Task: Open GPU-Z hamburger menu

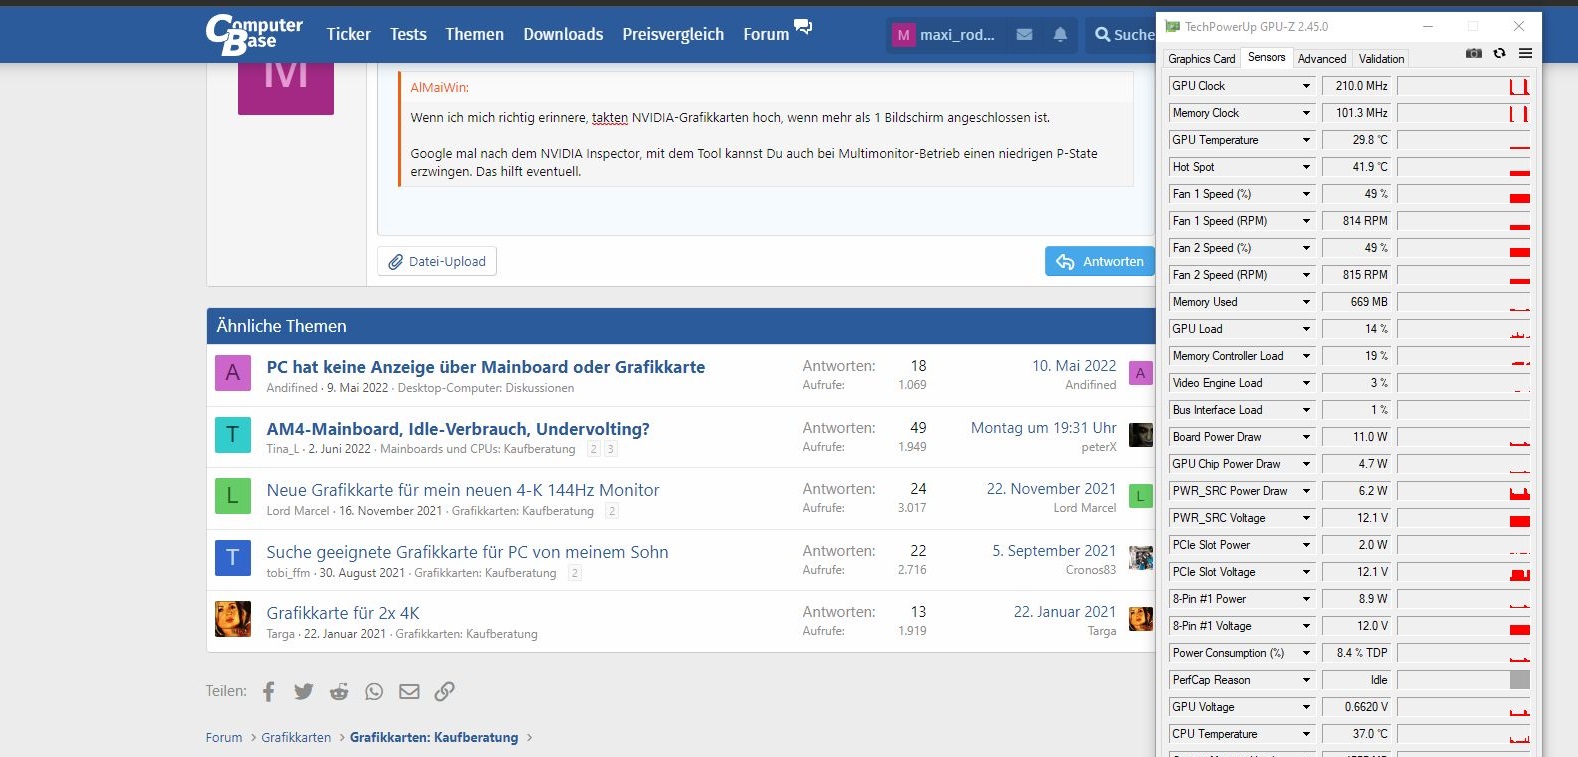Action: [x=1525, y=53]
